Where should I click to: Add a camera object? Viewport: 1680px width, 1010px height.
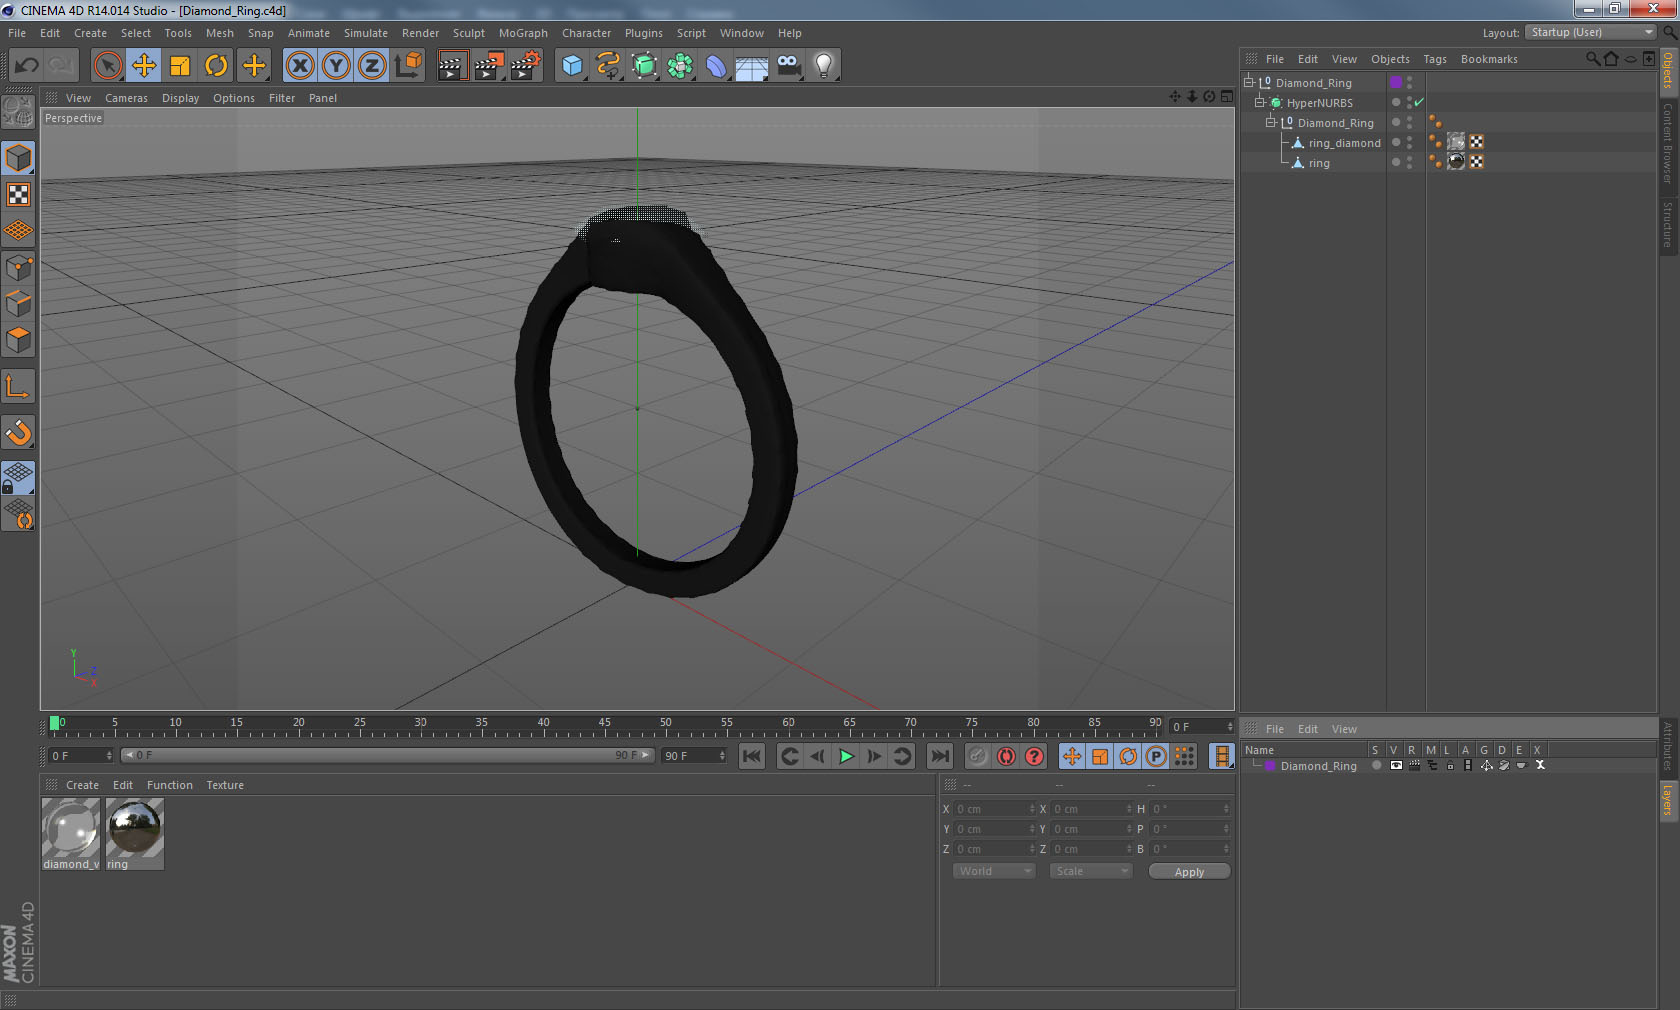click(788, 66)
